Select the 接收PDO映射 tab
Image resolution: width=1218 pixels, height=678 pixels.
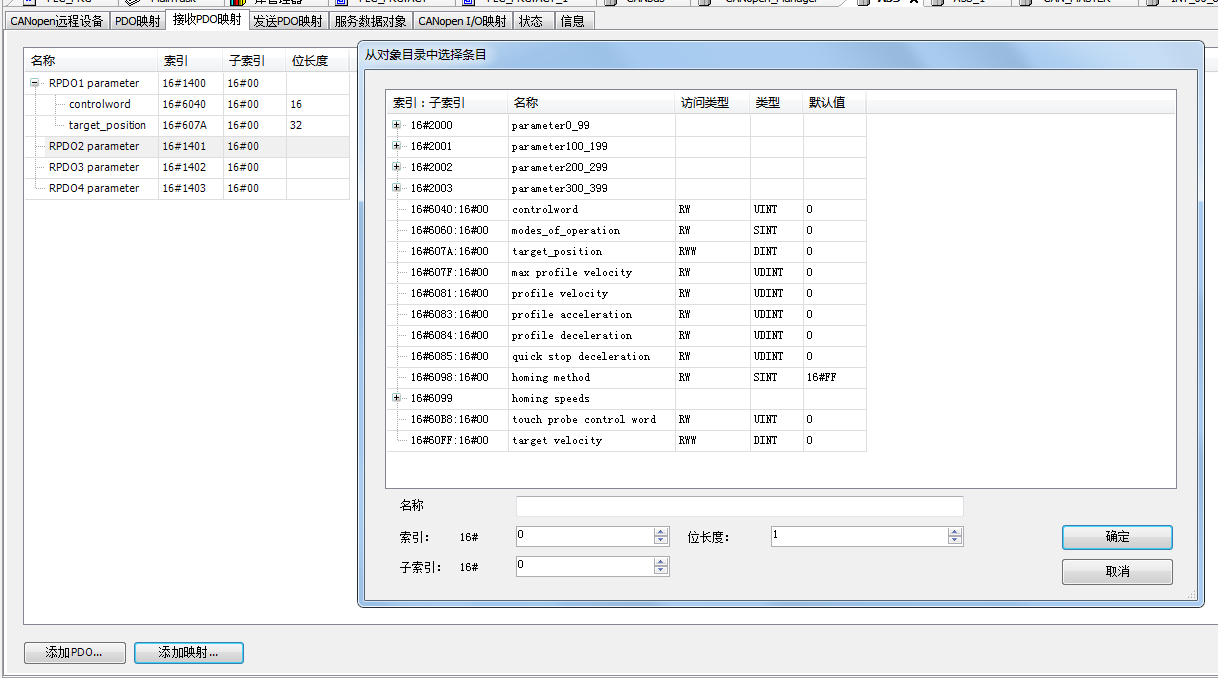click(206, 19)
